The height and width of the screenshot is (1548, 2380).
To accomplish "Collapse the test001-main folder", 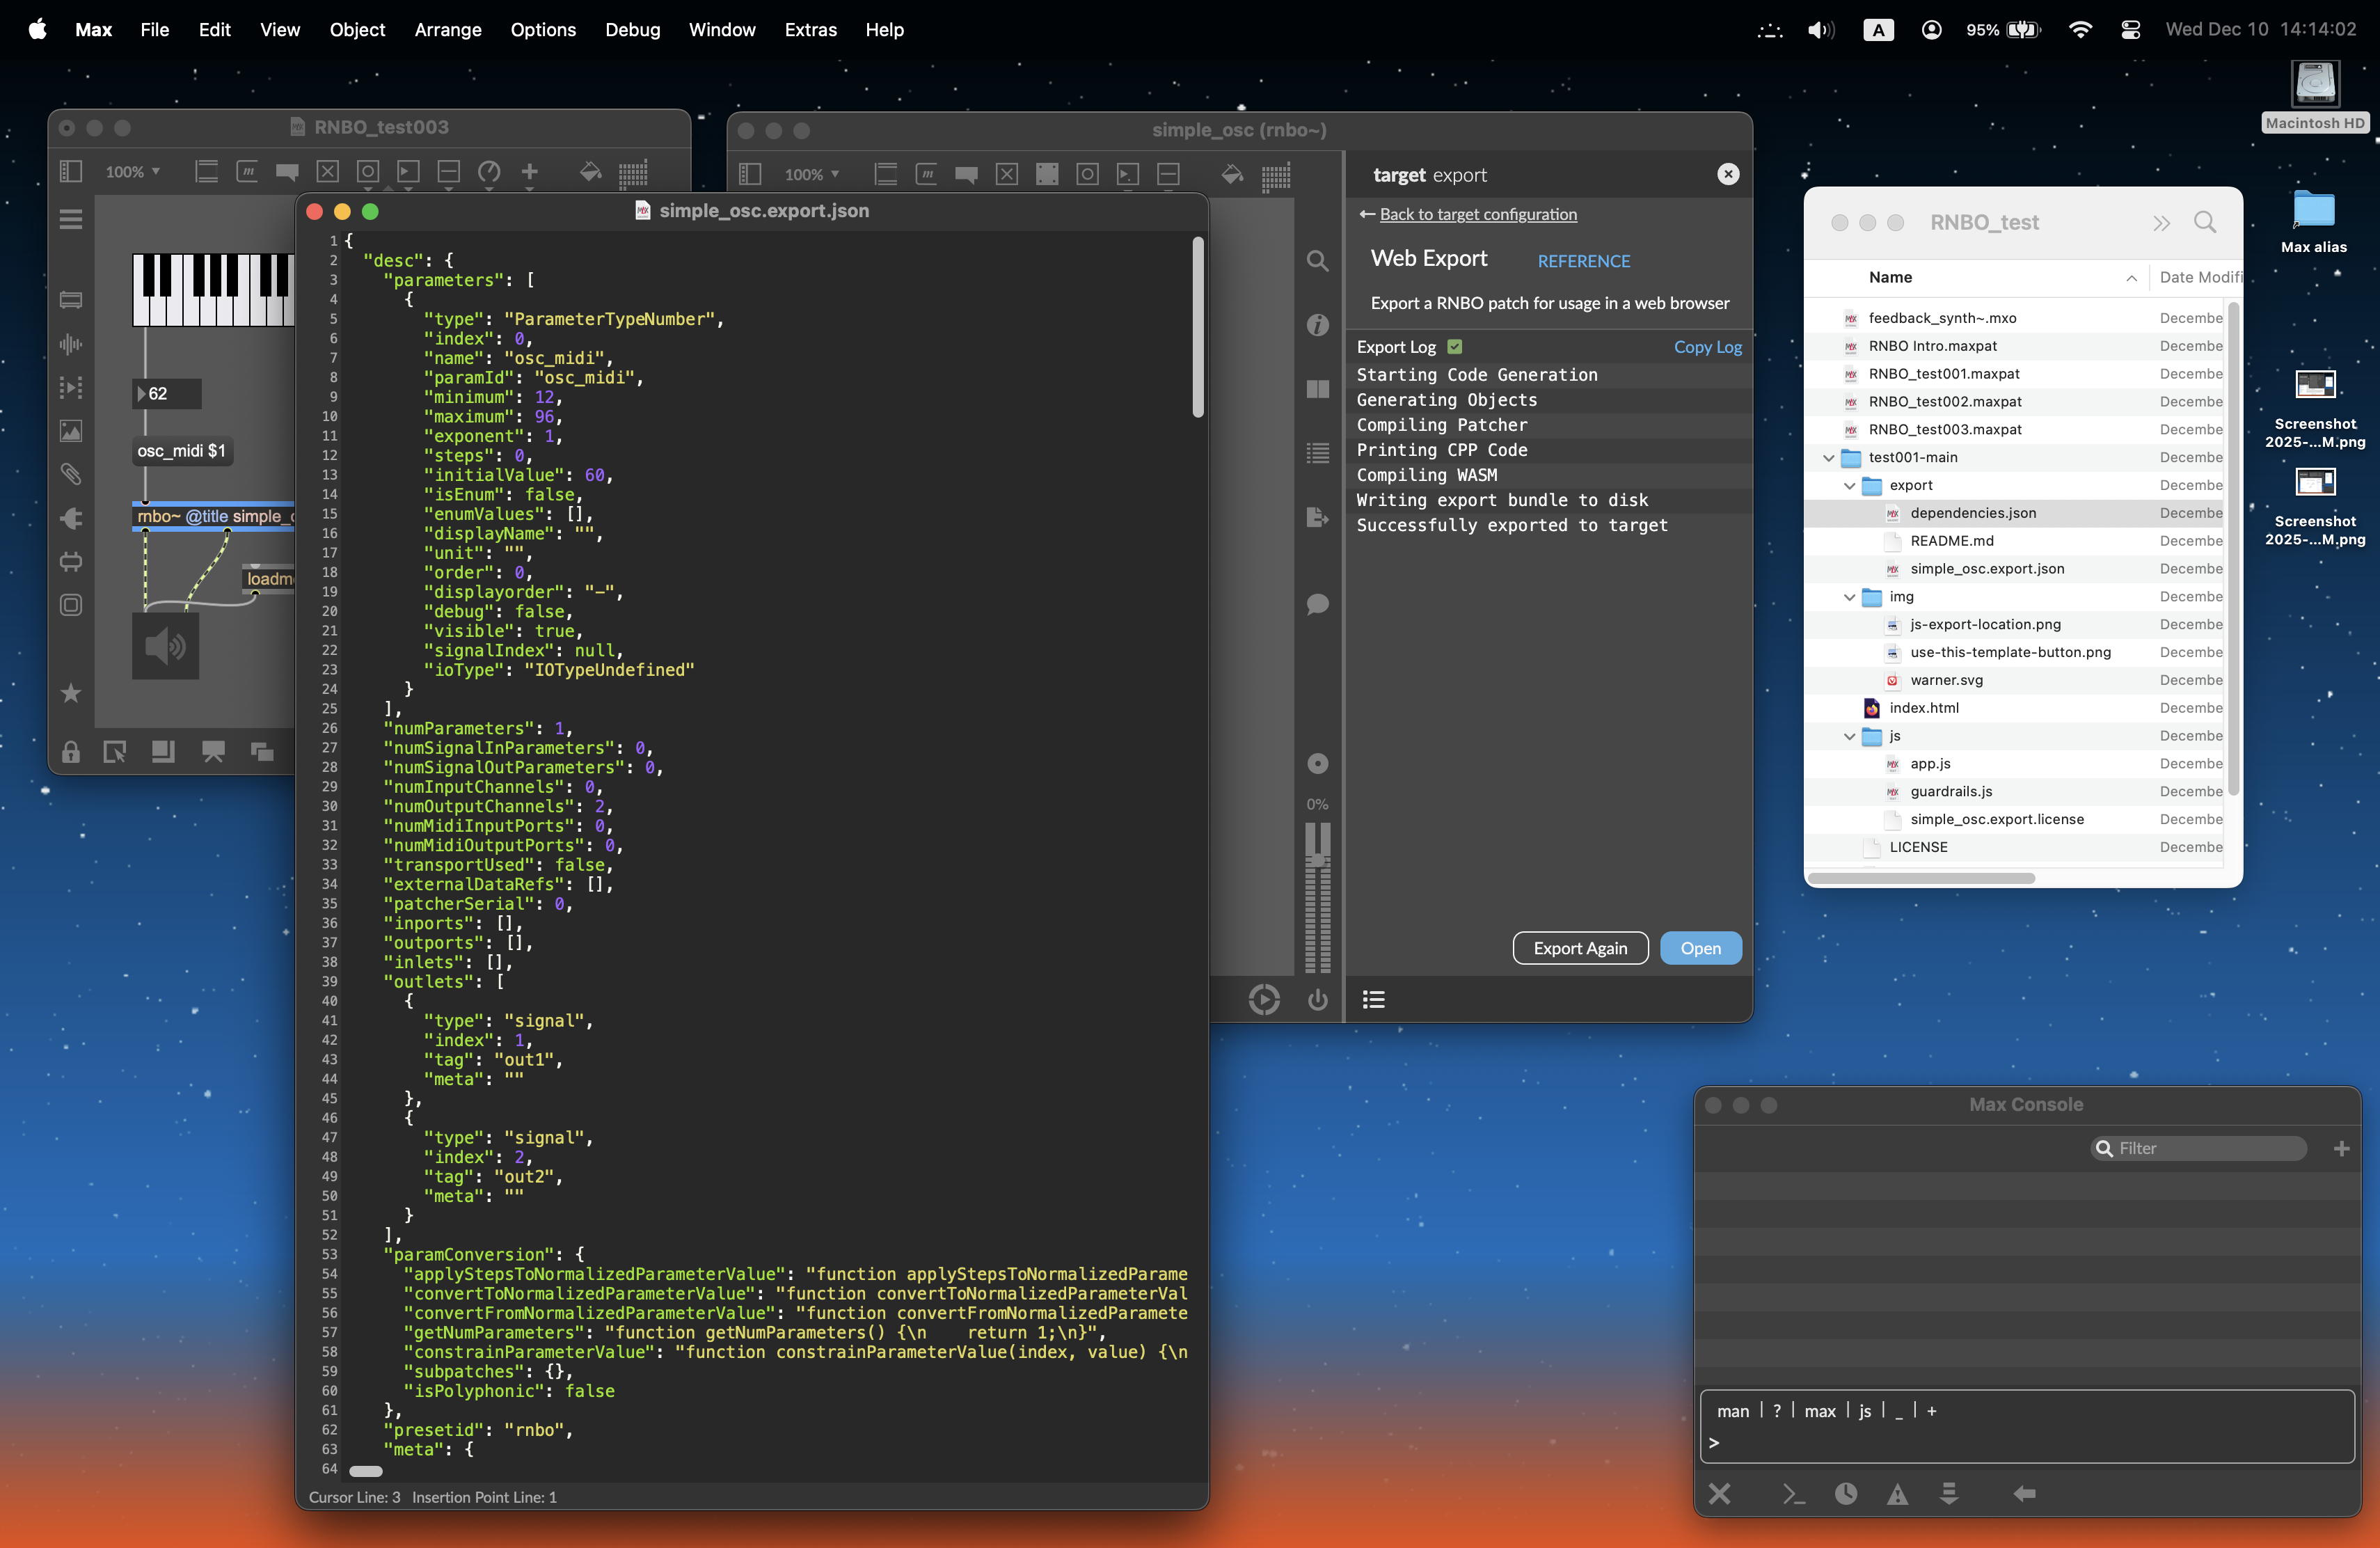I will click(x=1828, y=457).
